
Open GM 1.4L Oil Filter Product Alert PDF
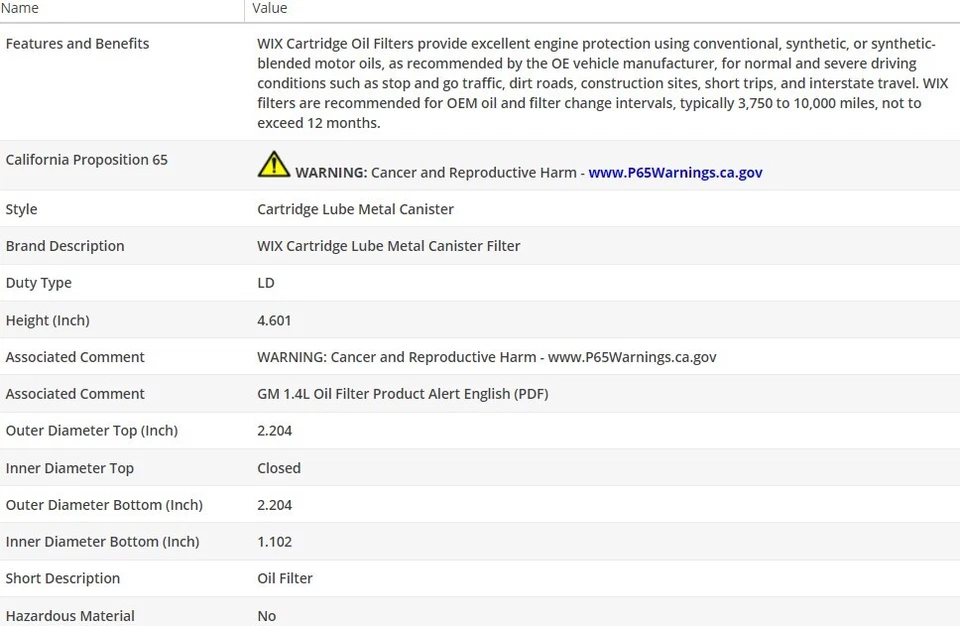pyautogui.click(x=402, y=394)
